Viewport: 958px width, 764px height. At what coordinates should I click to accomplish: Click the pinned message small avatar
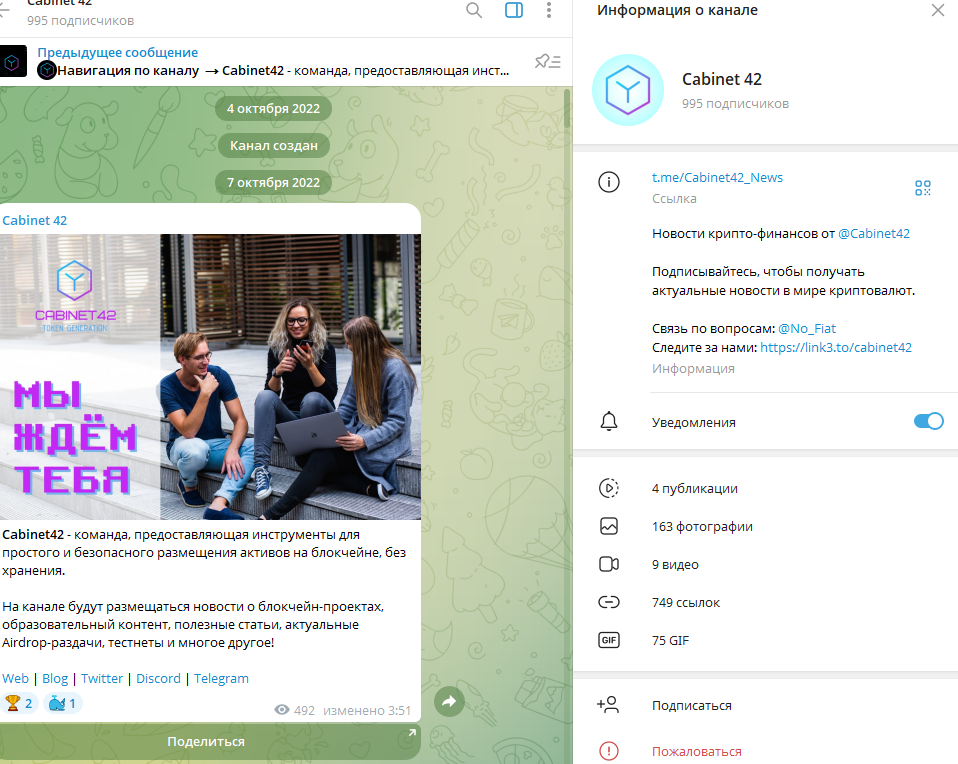12,61
